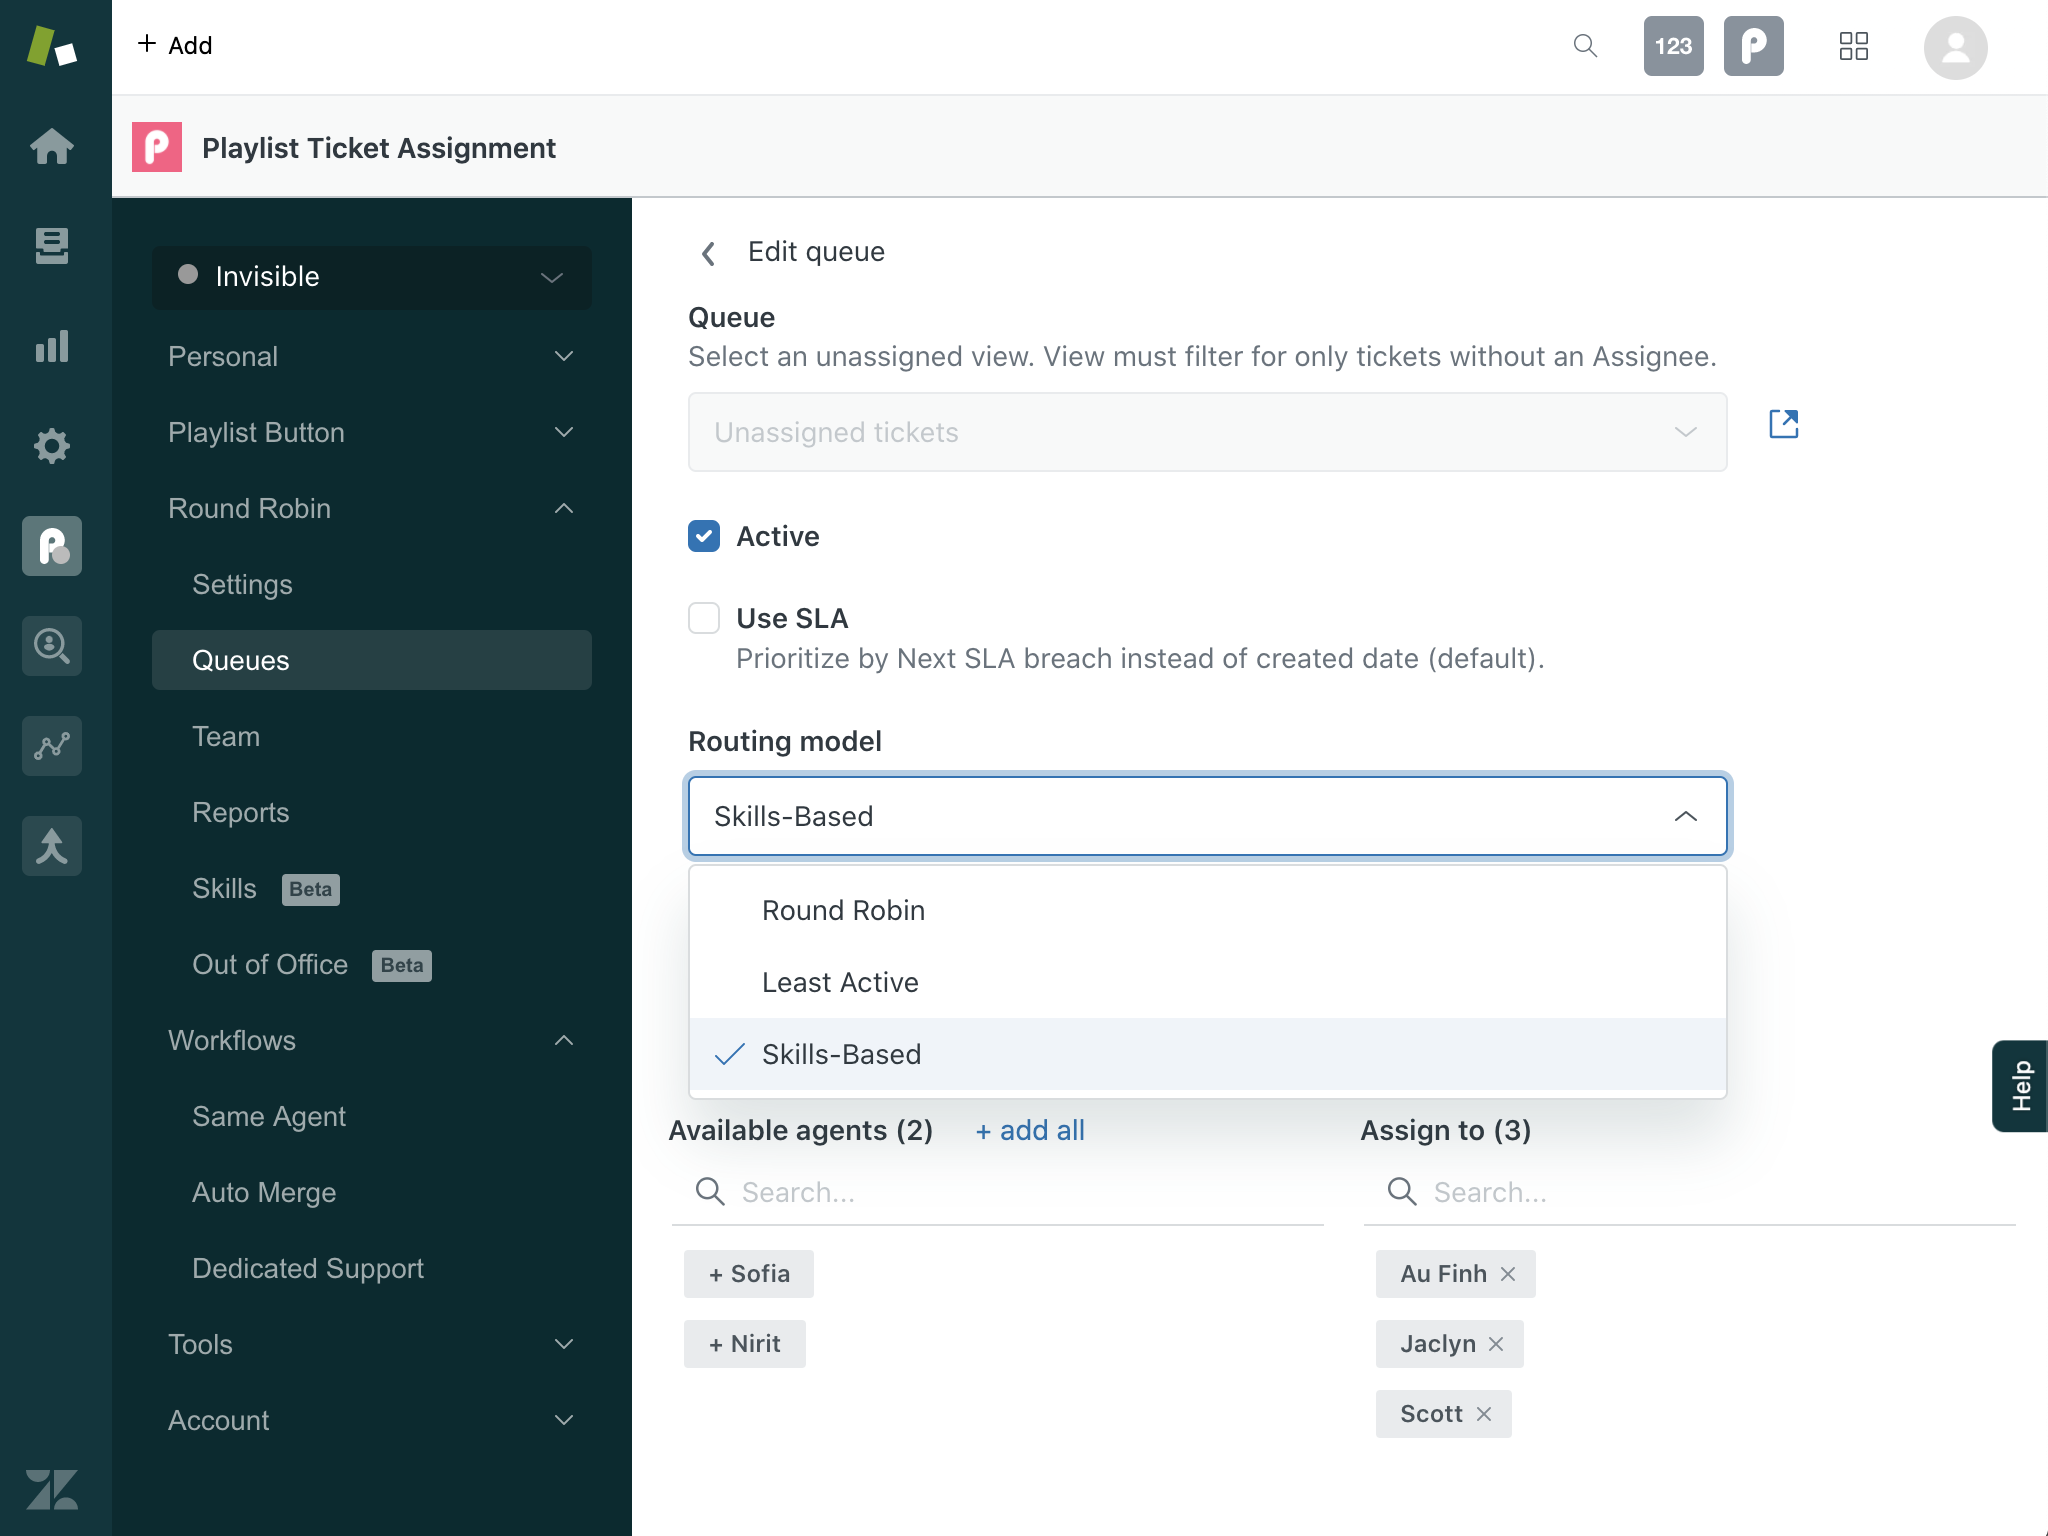The height and width of the screenshot is (1536, 2048).
Task: Open the Reporting bar chart icon
Action: pos(52,346)
